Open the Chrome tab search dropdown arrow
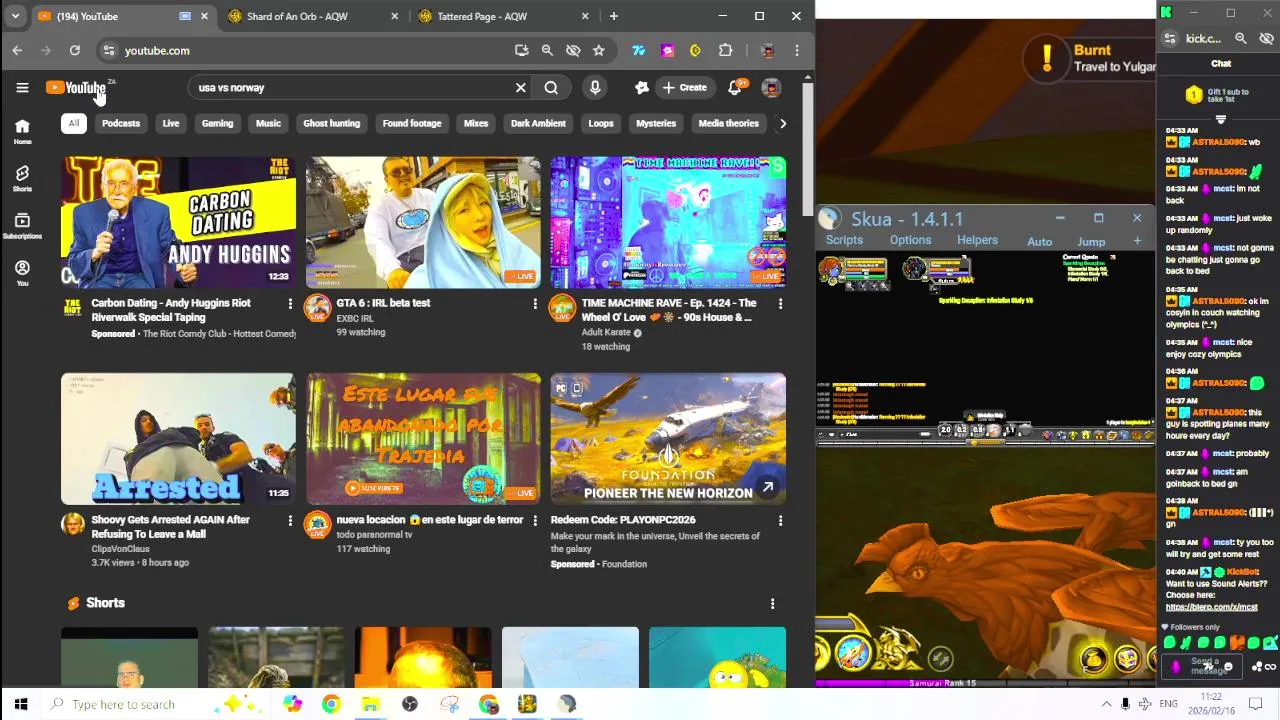 [x=15, y=16]
